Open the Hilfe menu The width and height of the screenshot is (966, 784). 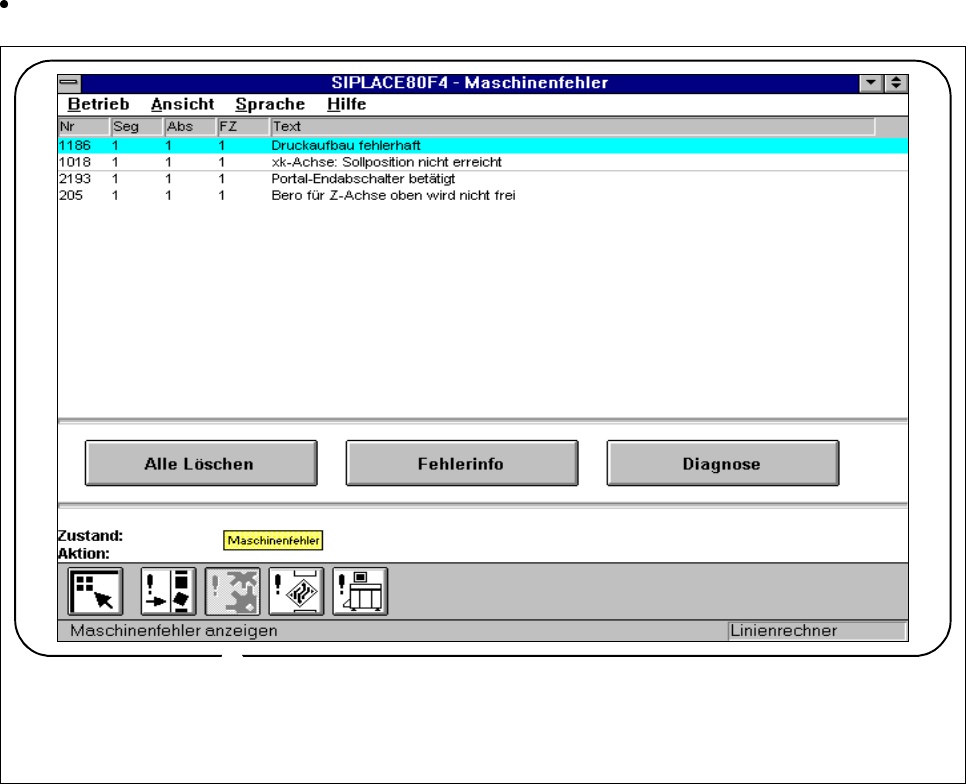click(x=346, y=104)
